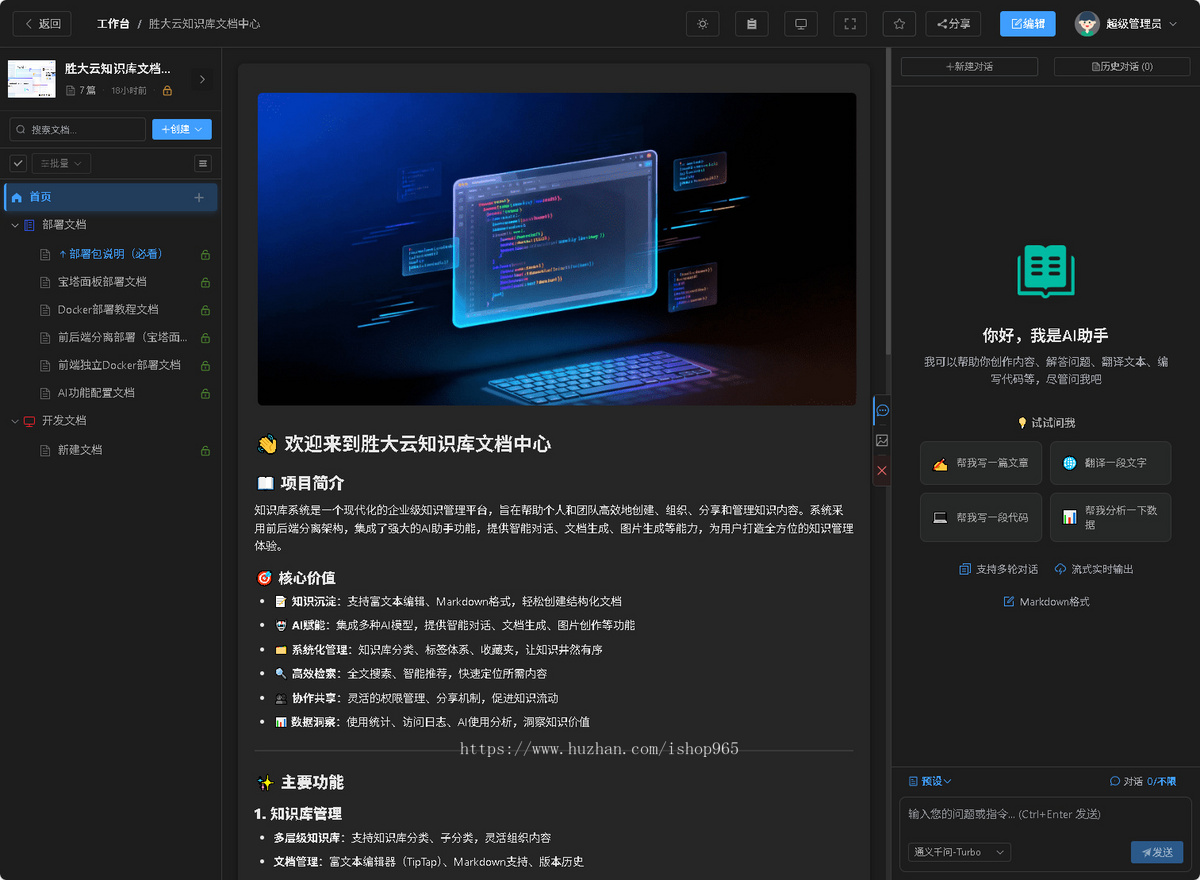Favorite this knowledge base via star icon
The image size is (1200, 880).
[x=899, y=24]
